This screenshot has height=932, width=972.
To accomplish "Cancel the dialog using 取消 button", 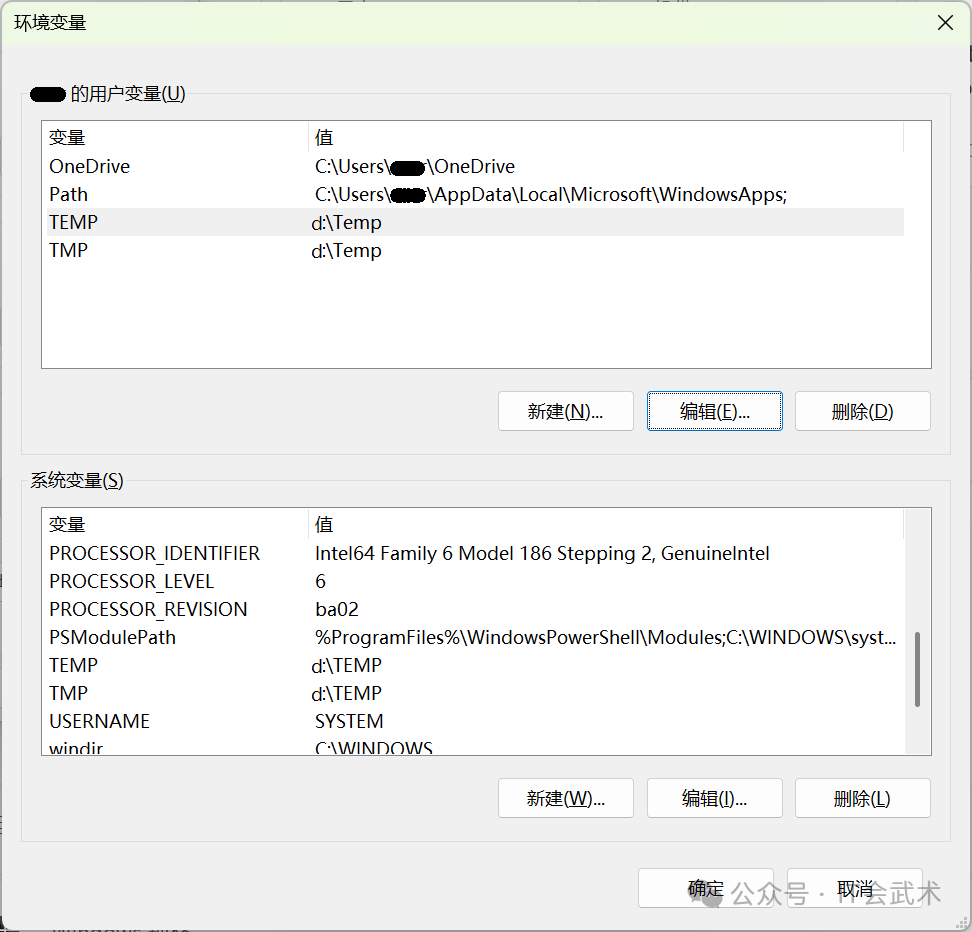I will coord(855,888).
